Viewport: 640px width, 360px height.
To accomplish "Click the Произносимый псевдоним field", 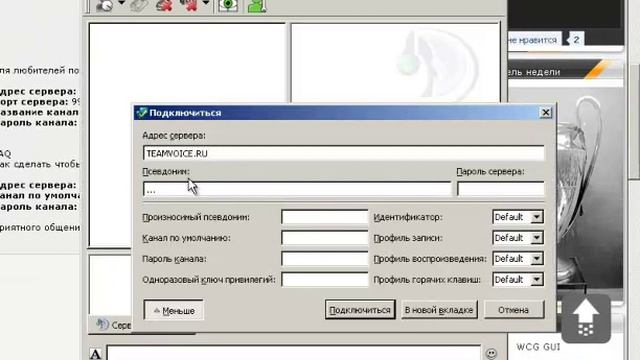I will coord(324,217).
